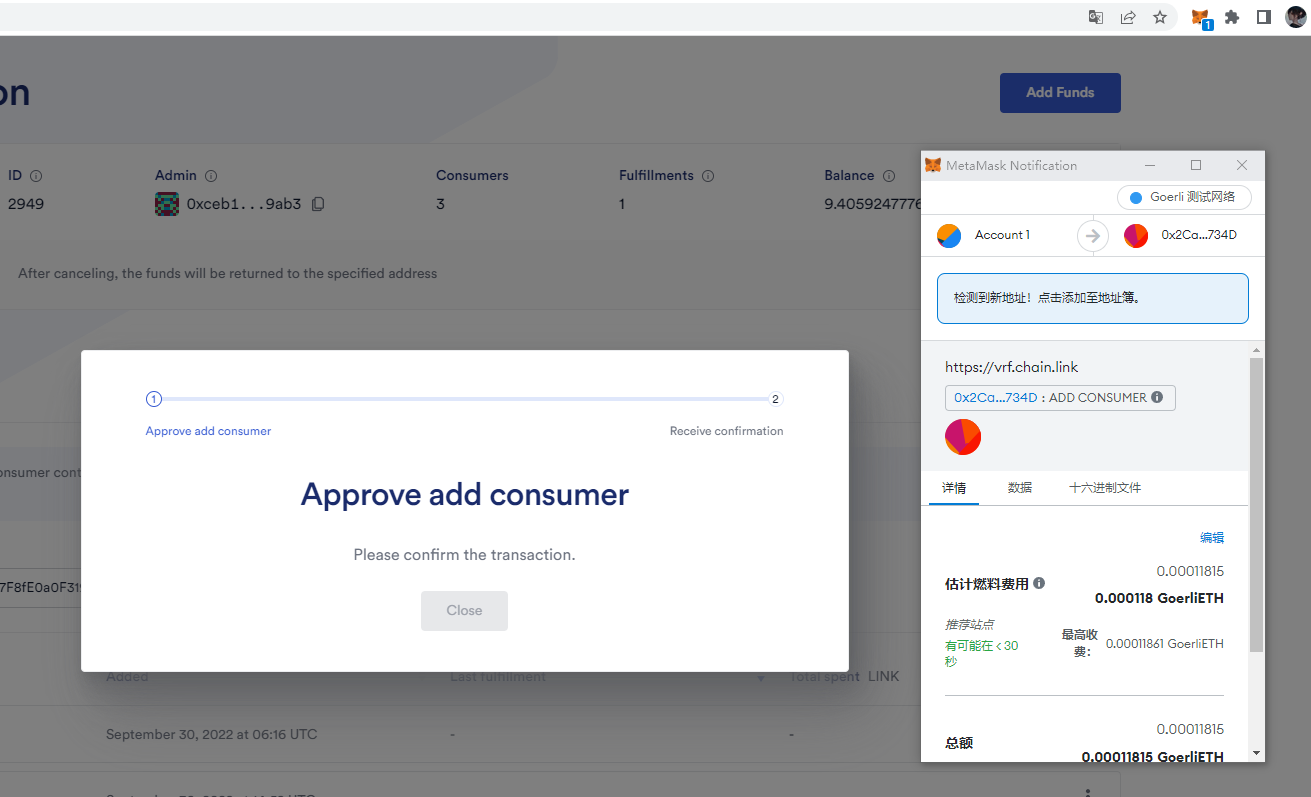Click the Add Funds button

coord(1060,92)
